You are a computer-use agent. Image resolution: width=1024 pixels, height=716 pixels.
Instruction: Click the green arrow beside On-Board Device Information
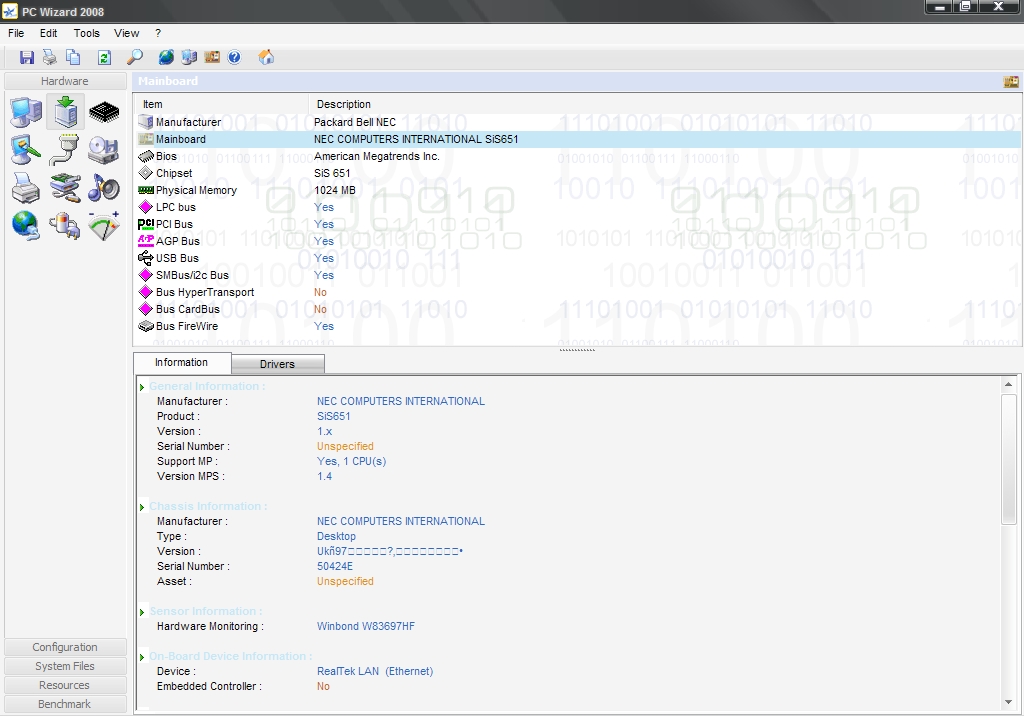142,657
